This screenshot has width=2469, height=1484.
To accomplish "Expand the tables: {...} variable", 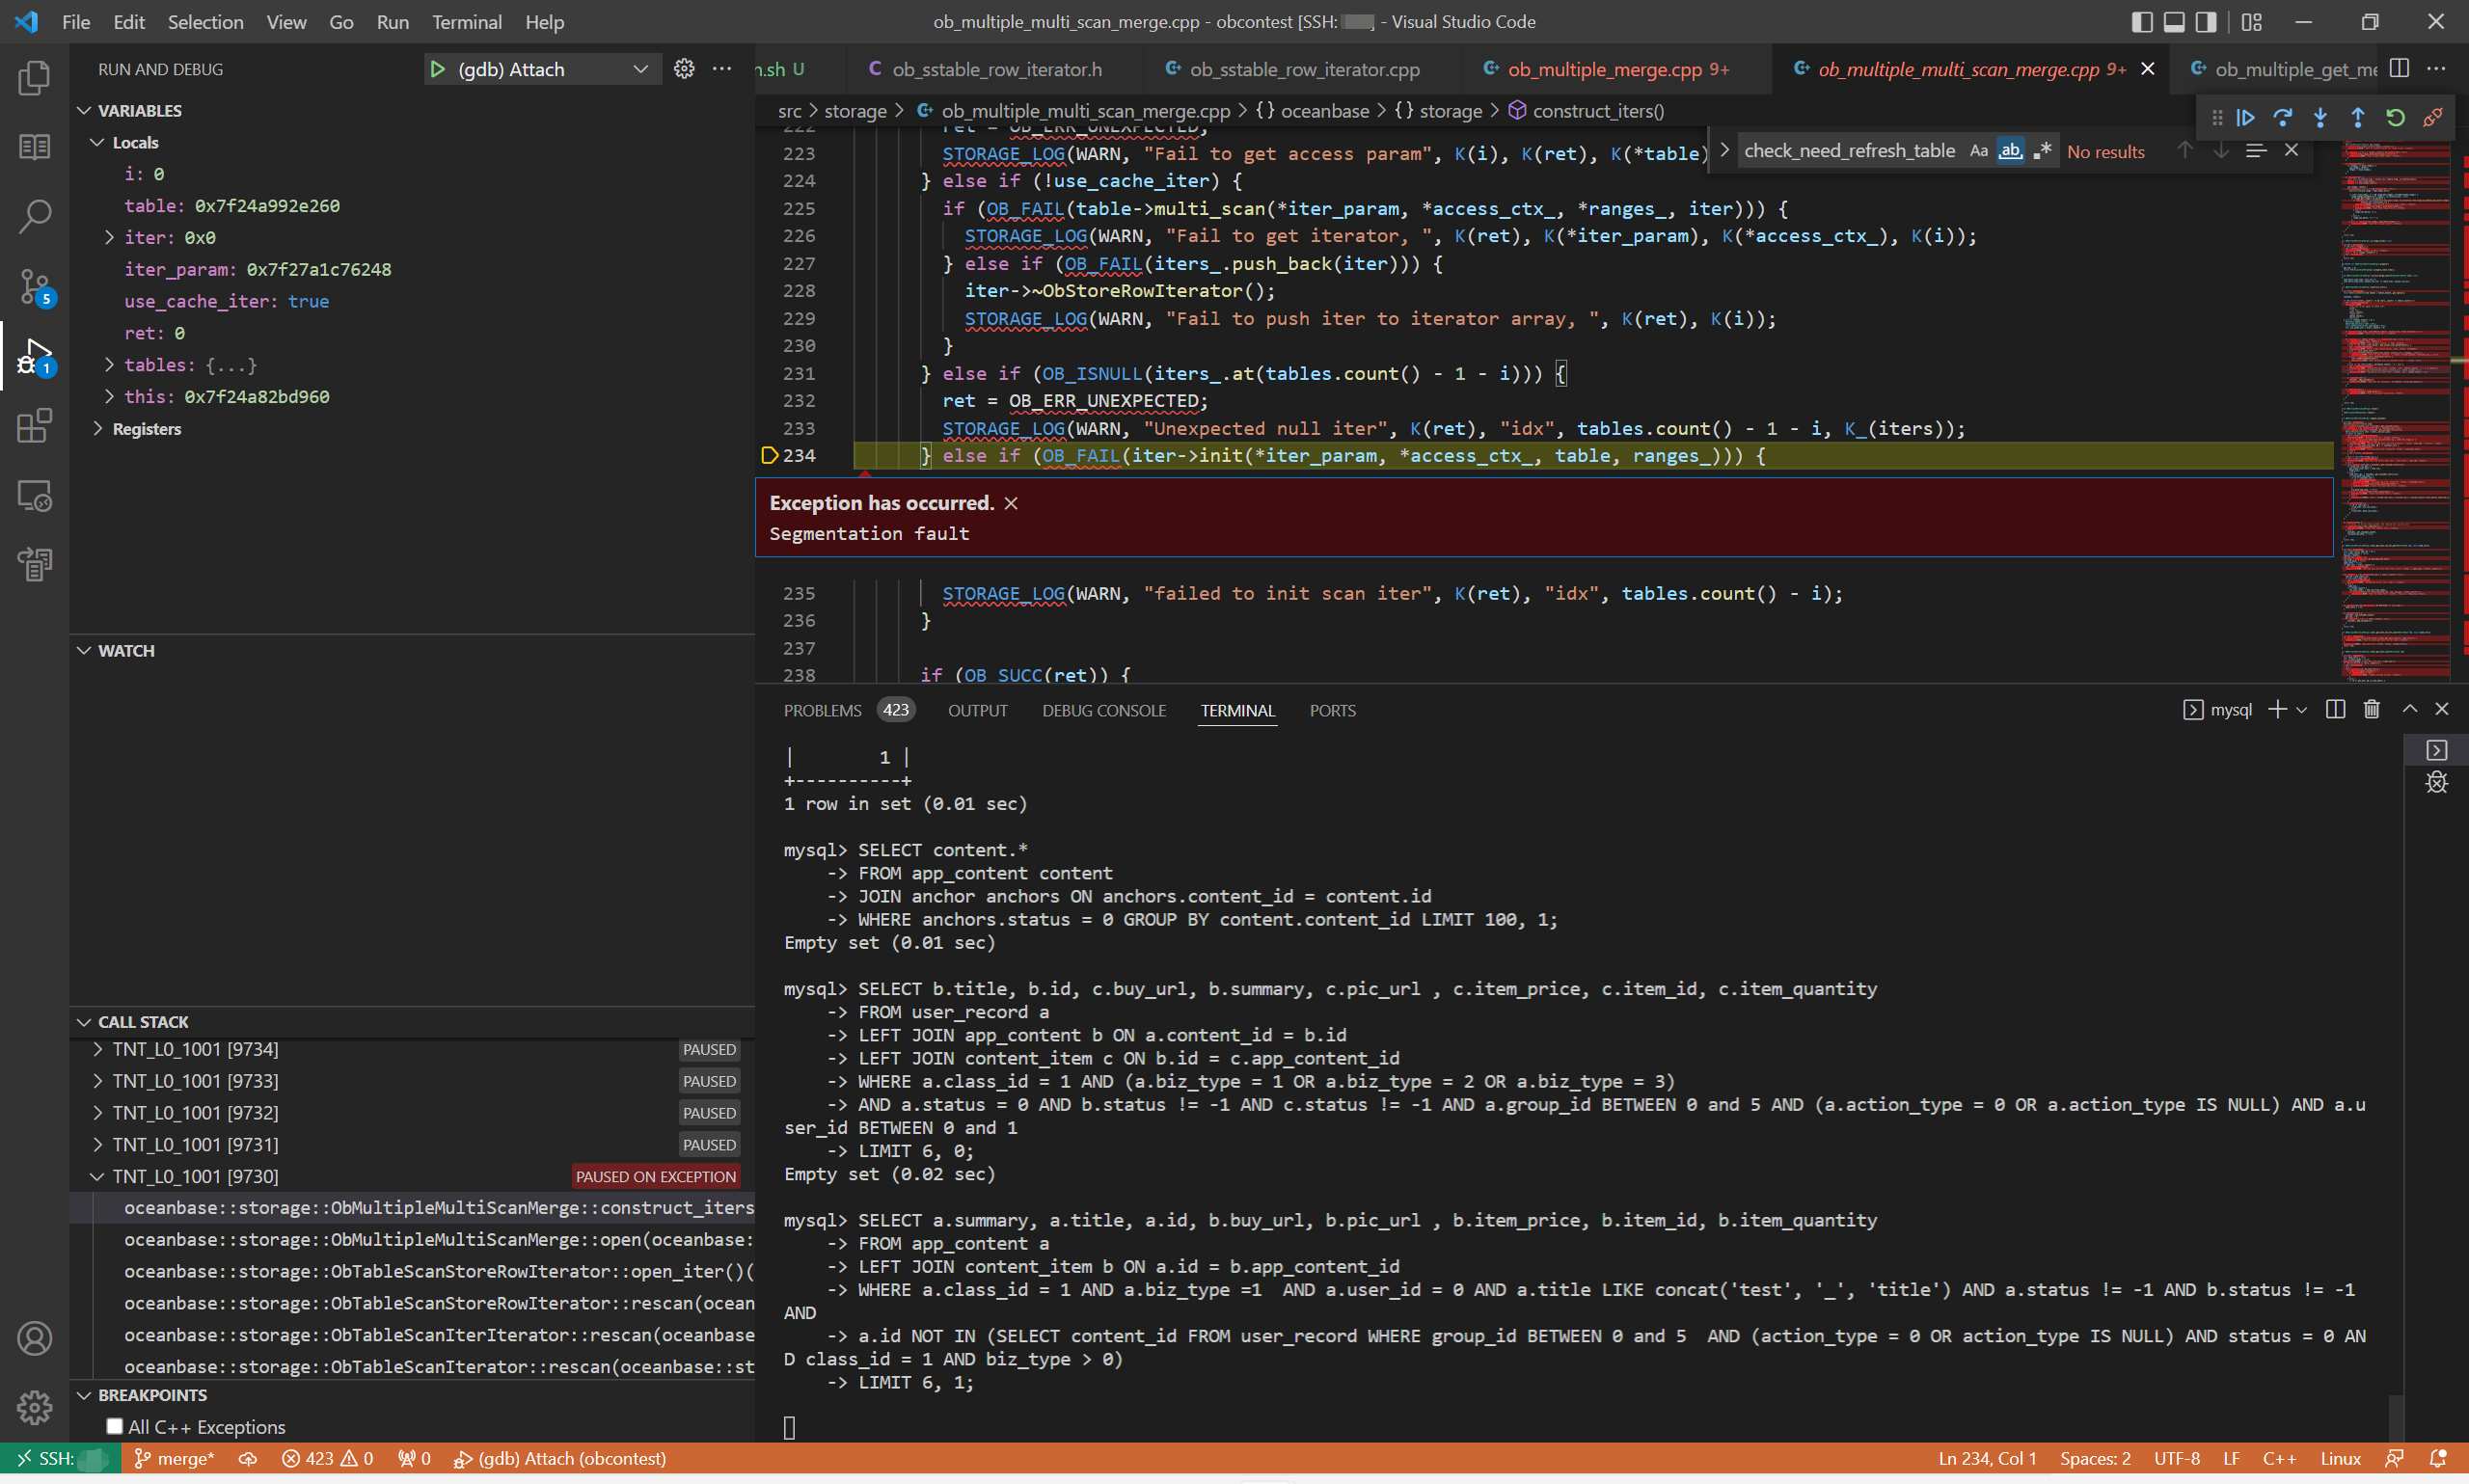I will tap(109, 365).
